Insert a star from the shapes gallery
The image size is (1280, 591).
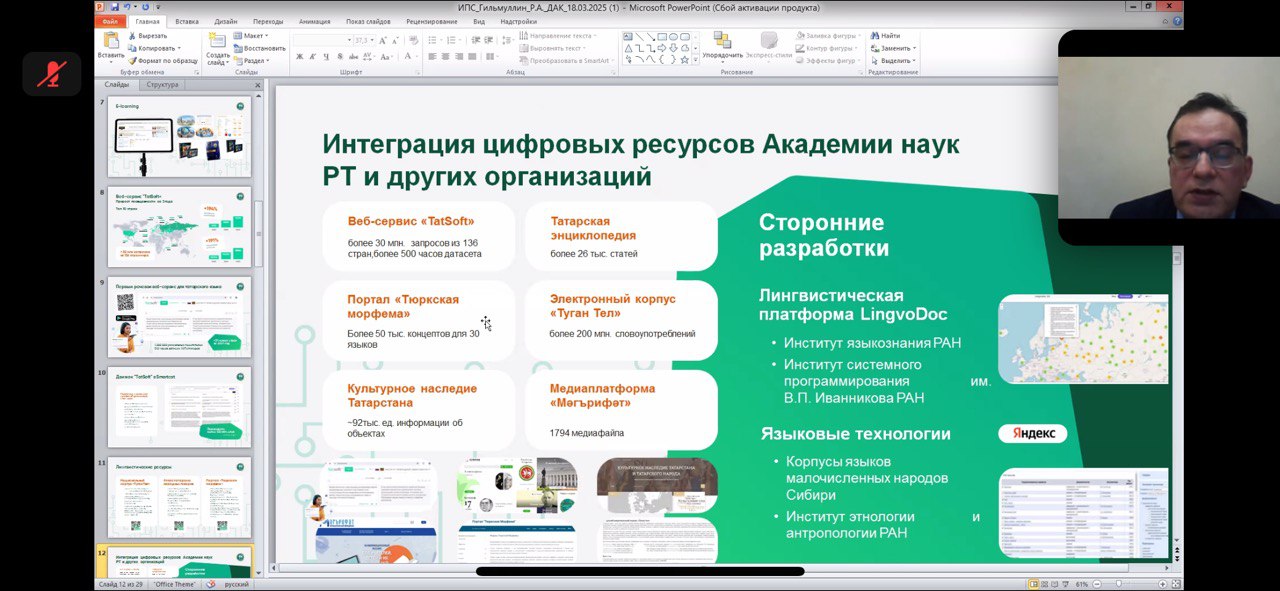684,60
